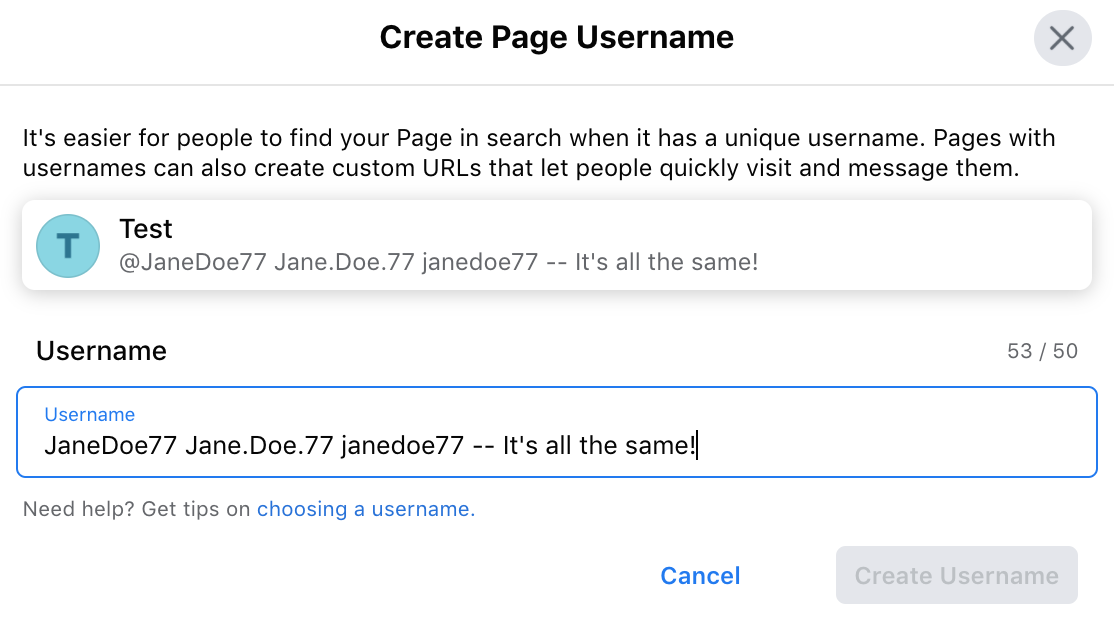Close the Create Page Username dialog
Viewport: 1114px width, 624px height.
[x=1062, y=38]
